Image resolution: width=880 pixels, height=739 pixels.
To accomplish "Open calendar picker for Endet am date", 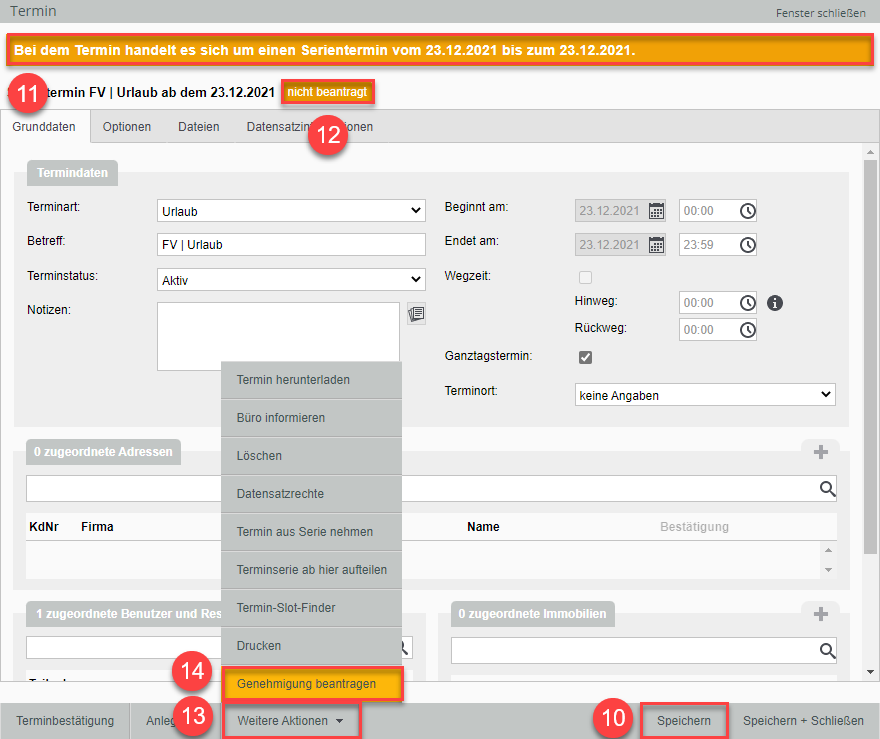I will (656, 245).
